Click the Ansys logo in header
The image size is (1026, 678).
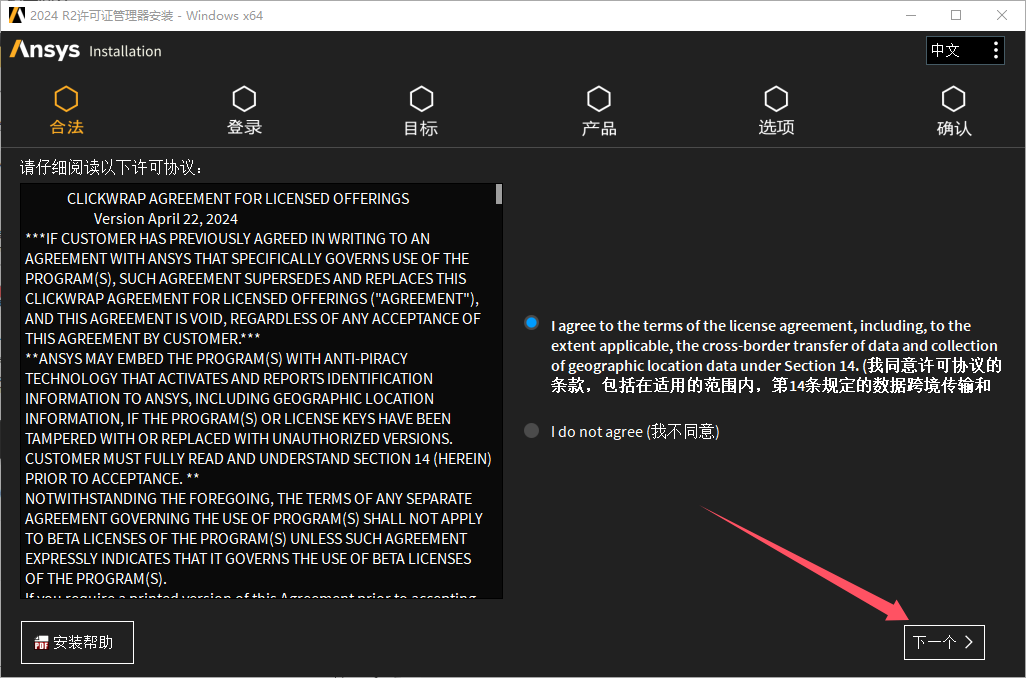click(x=45, y=50)
